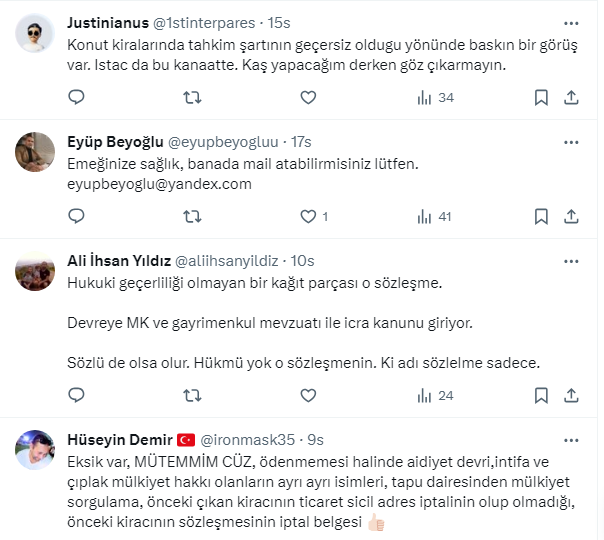Screen dimensions: 604x540
Task: Open more menu on Eyüp Beyoğlu's tweet
Action: click(x=571, y=140)
